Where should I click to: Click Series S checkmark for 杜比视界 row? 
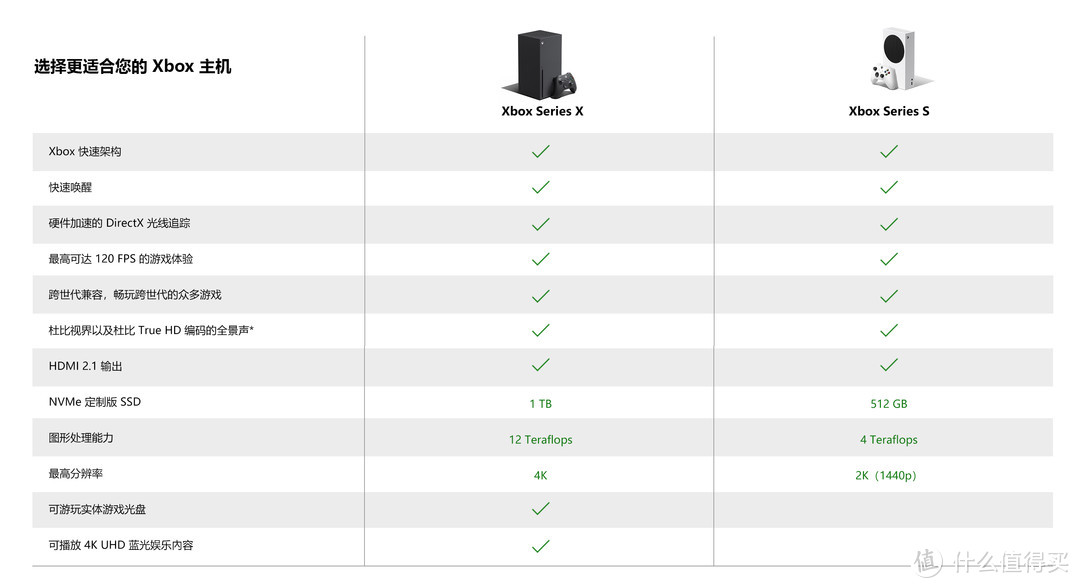[889, 330]
